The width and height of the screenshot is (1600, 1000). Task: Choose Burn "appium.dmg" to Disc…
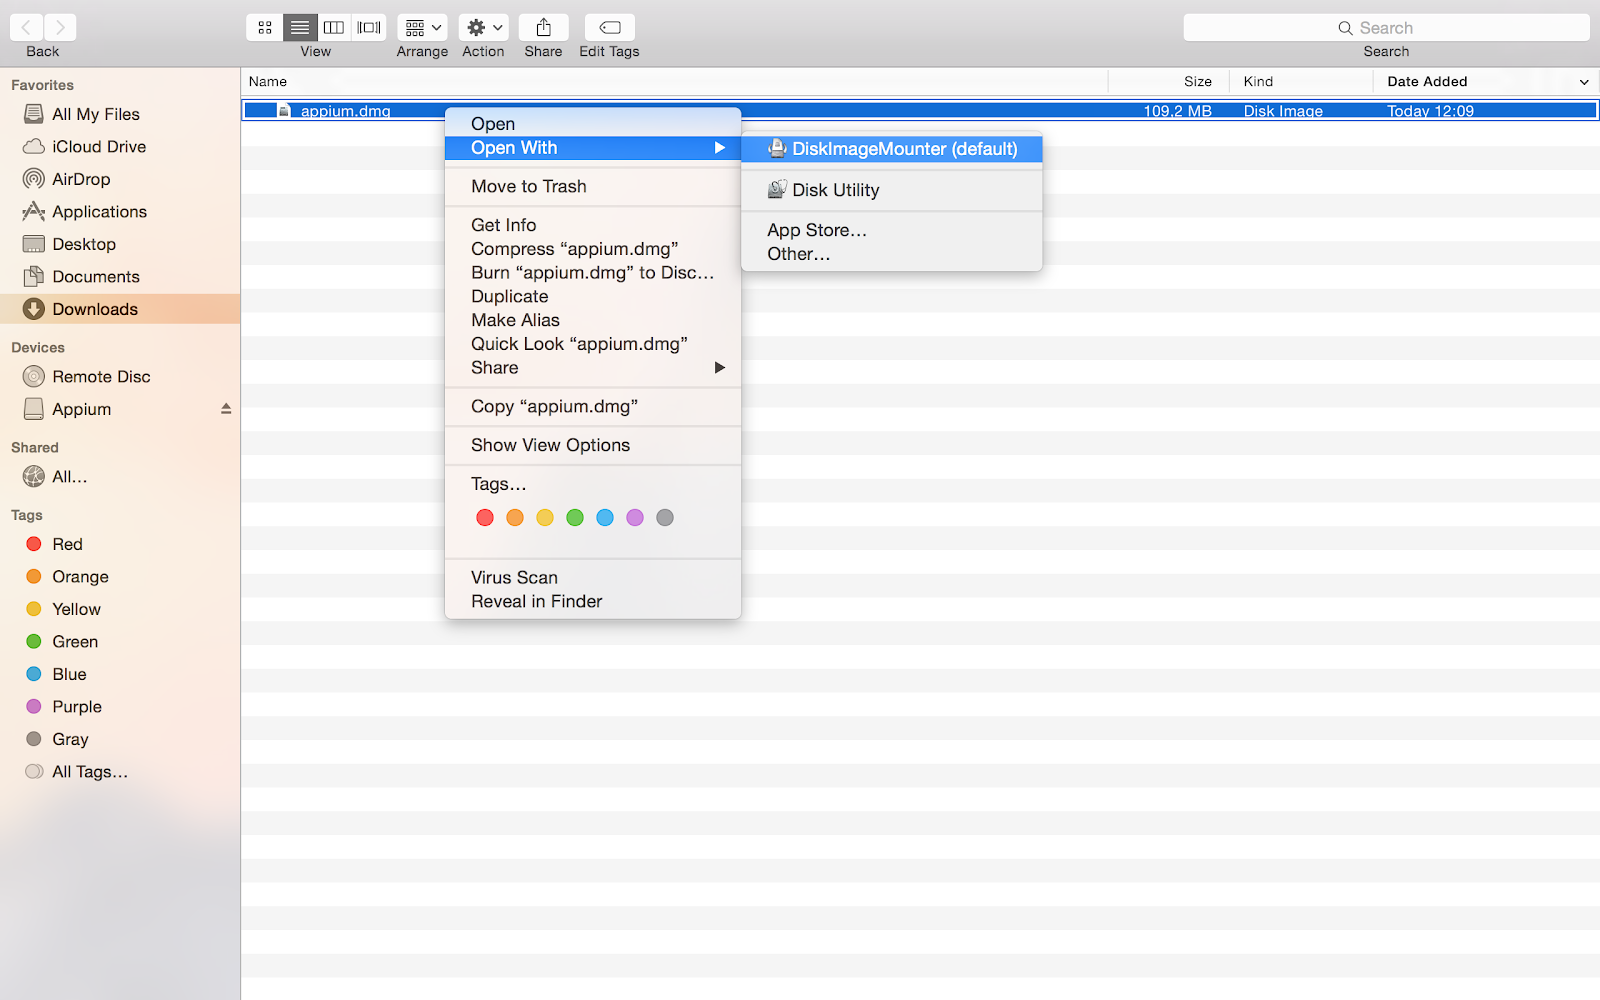point(593,273)
